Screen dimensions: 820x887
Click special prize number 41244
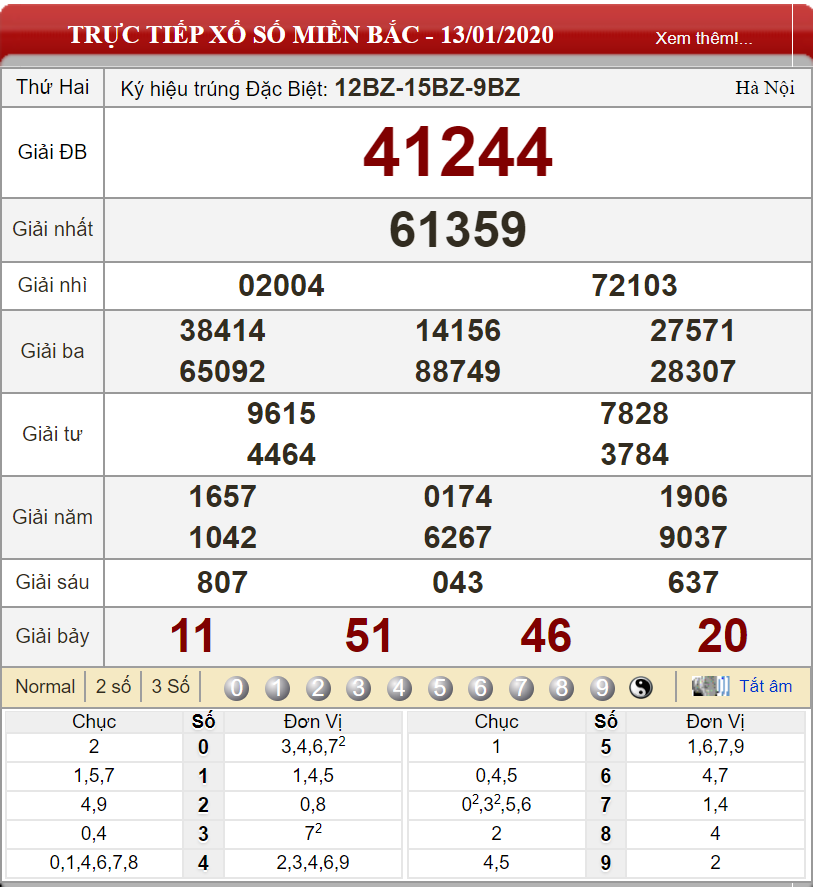(x=458, y=152)
